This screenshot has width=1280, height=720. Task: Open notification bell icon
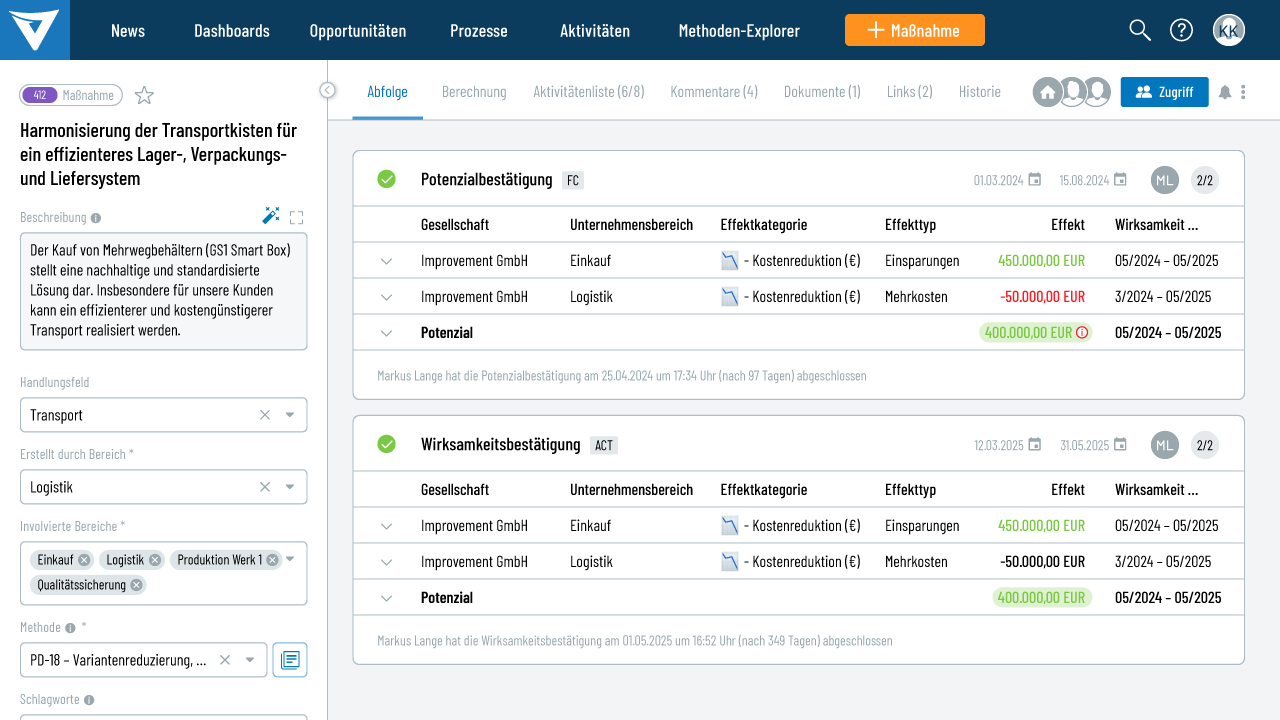1225,92
